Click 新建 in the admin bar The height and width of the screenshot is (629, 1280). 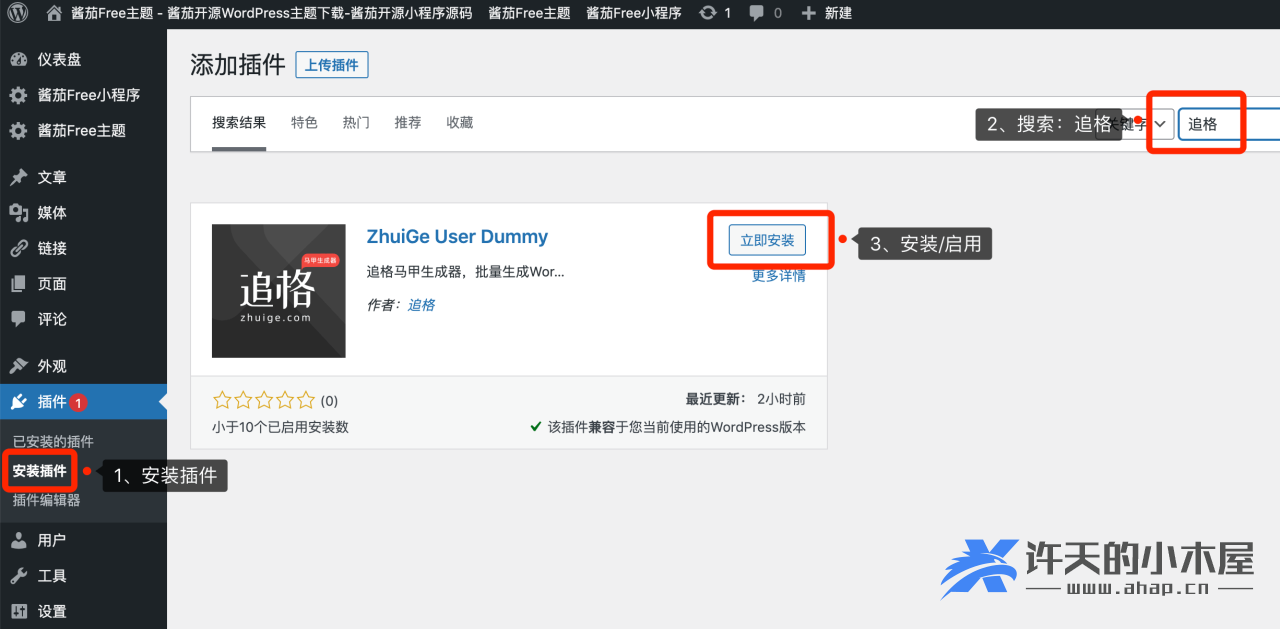point(838,13)
